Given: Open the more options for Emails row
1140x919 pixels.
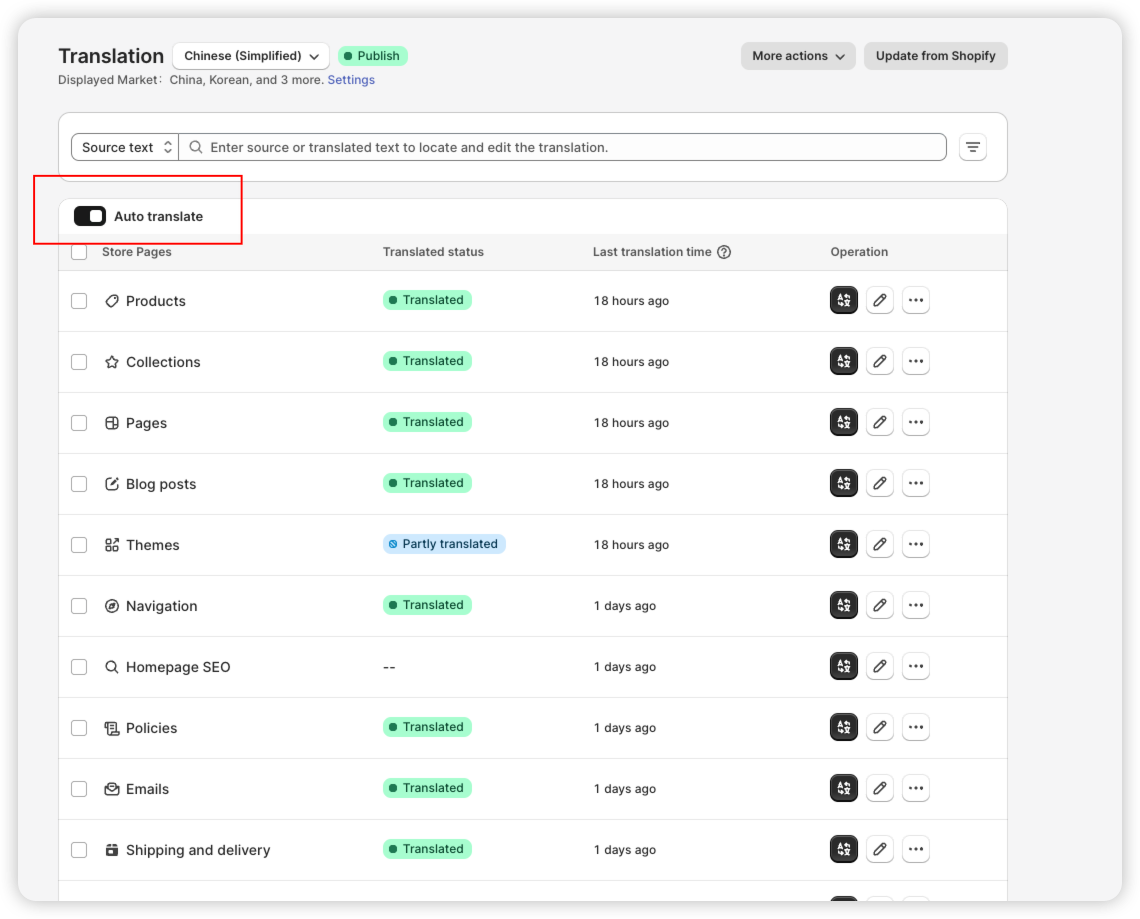Looking at the screenshot, I should [x=915, y=789].
